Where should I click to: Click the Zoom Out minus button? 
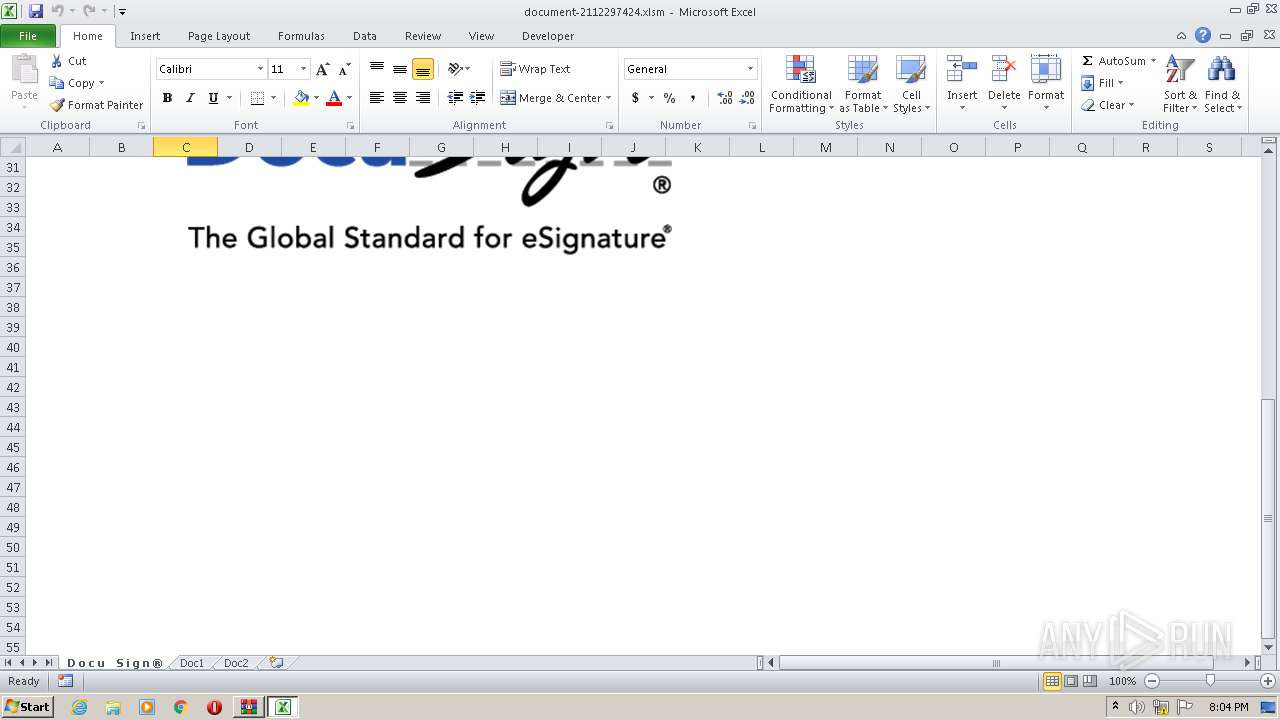(x=1151, y=681)
